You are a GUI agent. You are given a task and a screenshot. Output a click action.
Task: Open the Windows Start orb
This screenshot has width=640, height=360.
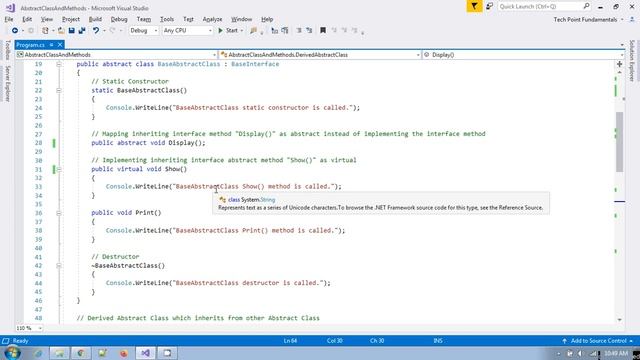12,353
